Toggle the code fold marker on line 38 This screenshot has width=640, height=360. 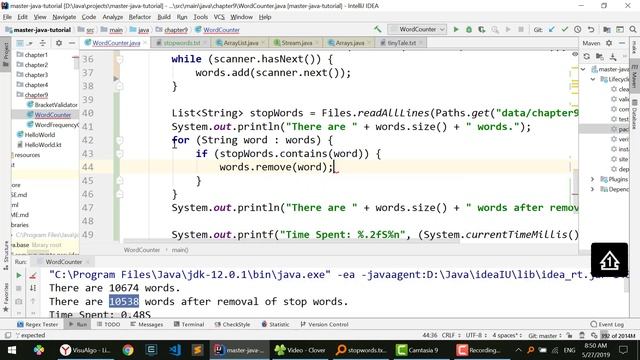tap(119, 86)
